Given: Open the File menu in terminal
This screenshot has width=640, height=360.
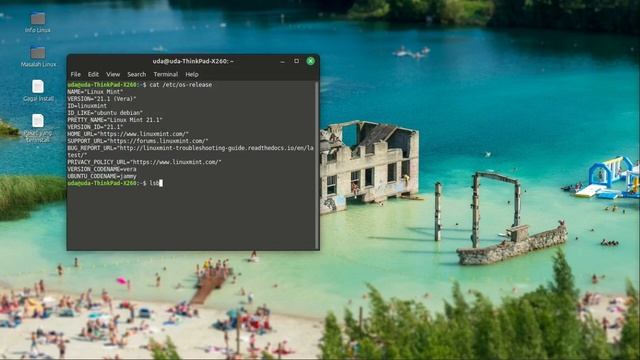Looking at the screenshot, I should [x=76, y=74].
